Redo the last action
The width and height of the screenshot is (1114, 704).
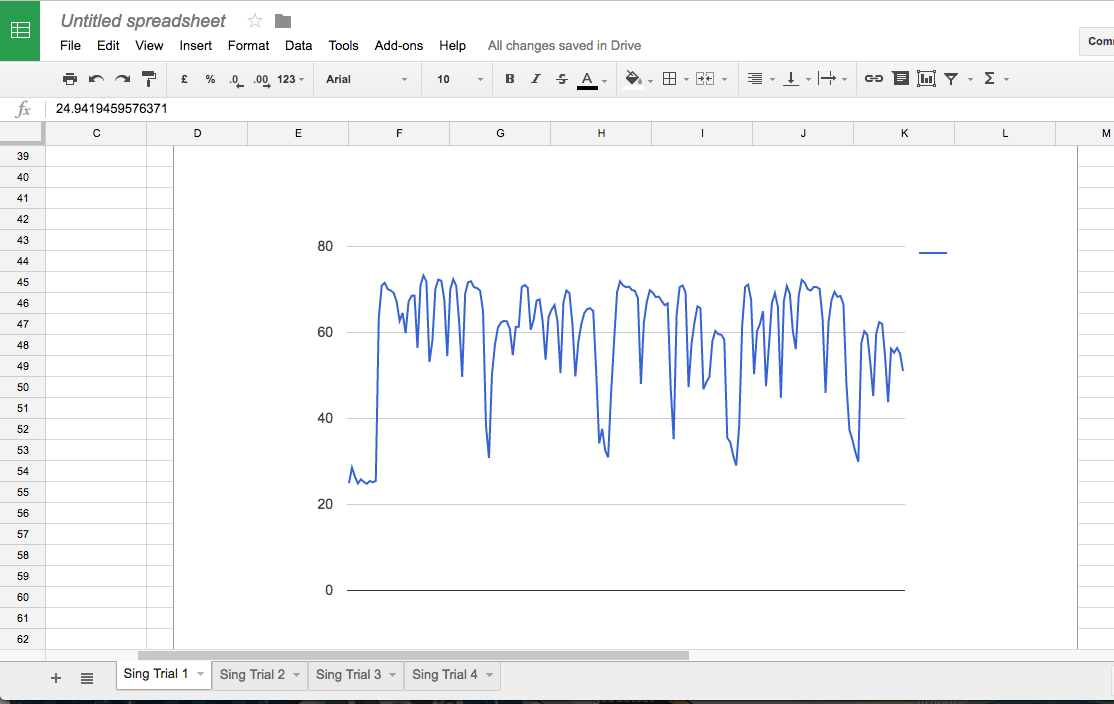click(x=122, y=79)
